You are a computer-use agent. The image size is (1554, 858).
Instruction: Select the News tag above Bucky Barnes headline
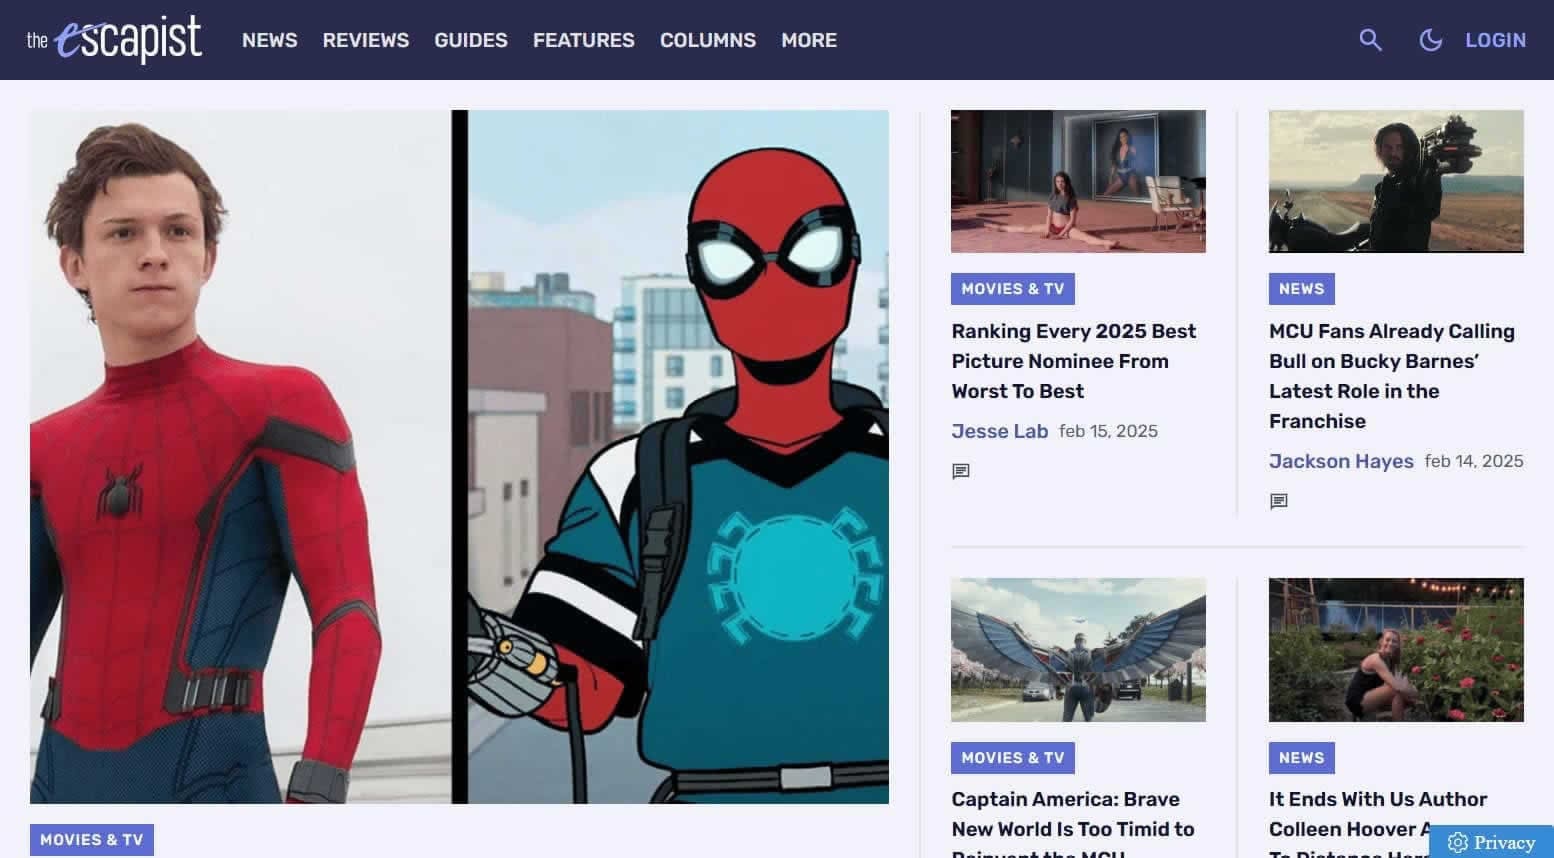click(1300, 289)
